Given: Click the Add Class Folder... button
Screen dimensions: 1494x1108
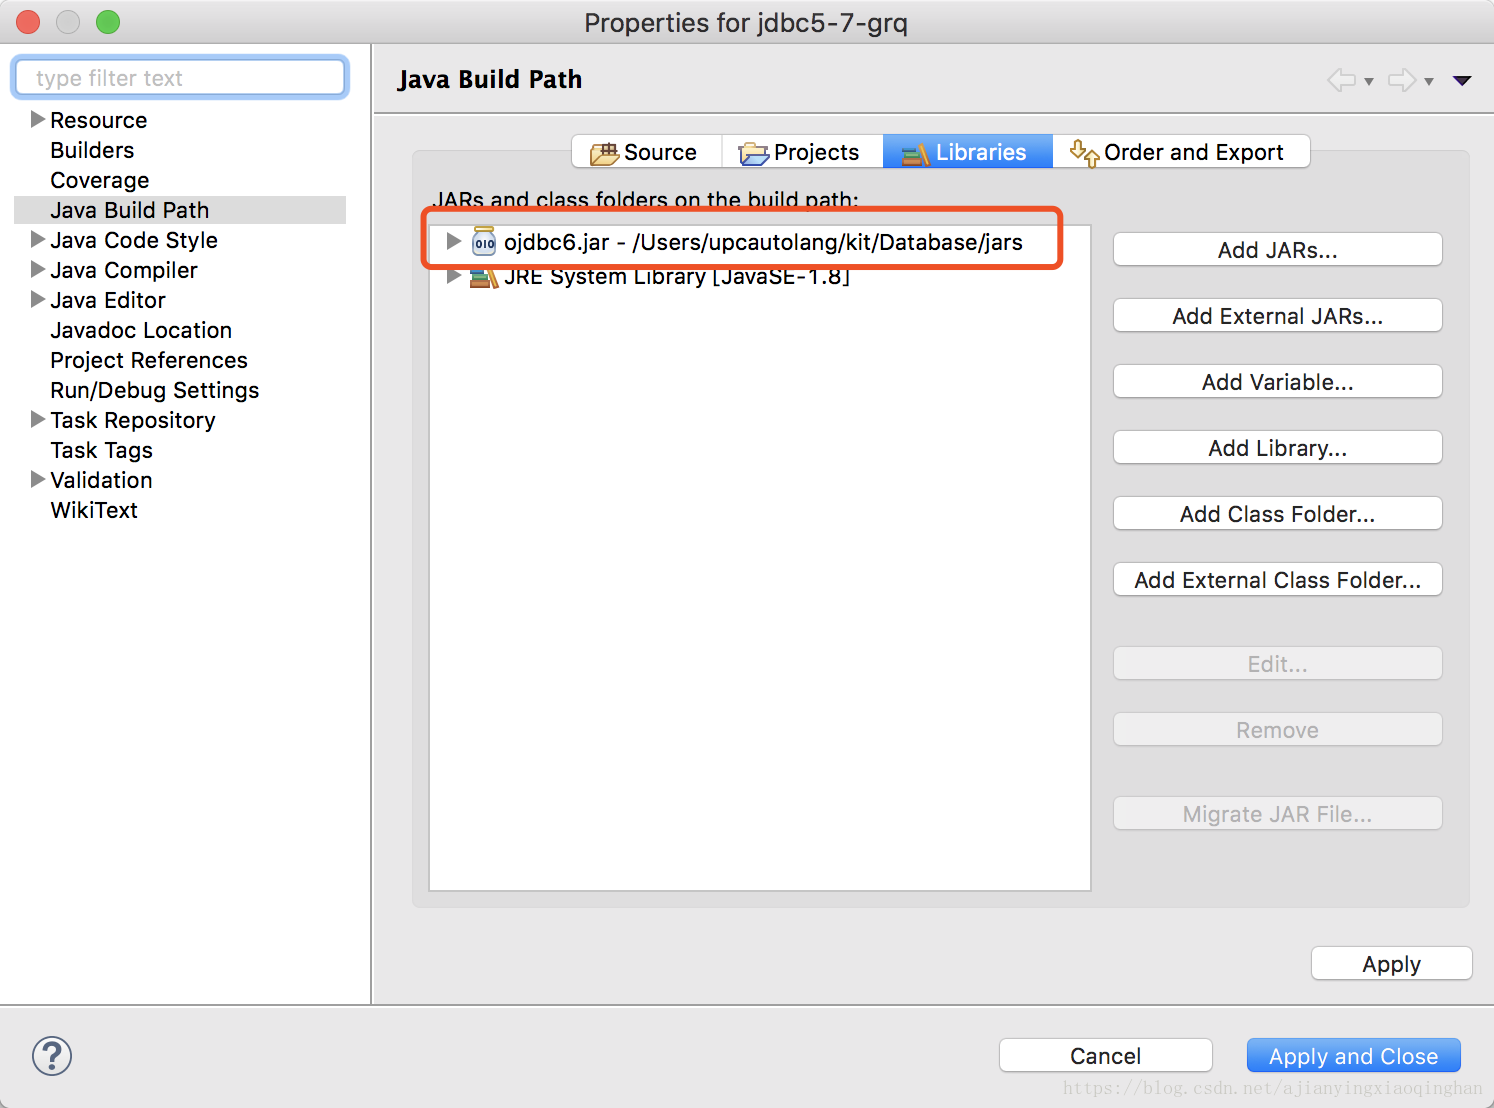Looking at the screenshot, I should click(1277, 514).
